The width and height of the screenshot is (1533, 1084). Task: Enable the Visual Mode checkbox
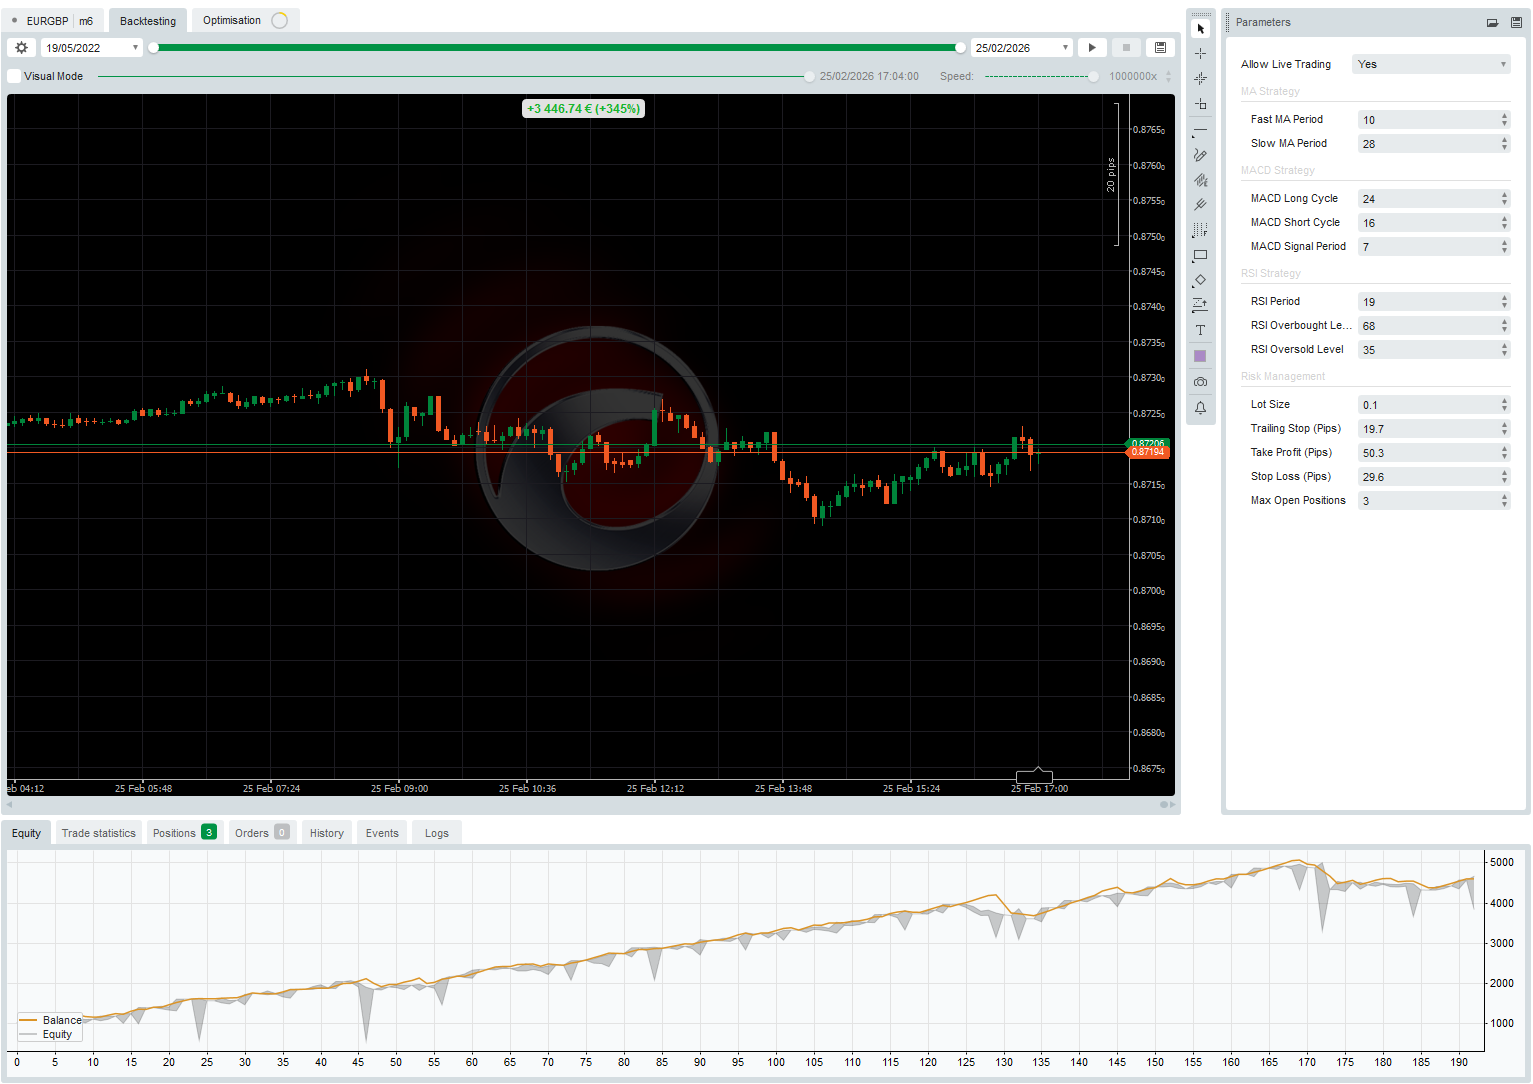pyautogui.click(x=13, y=75)
